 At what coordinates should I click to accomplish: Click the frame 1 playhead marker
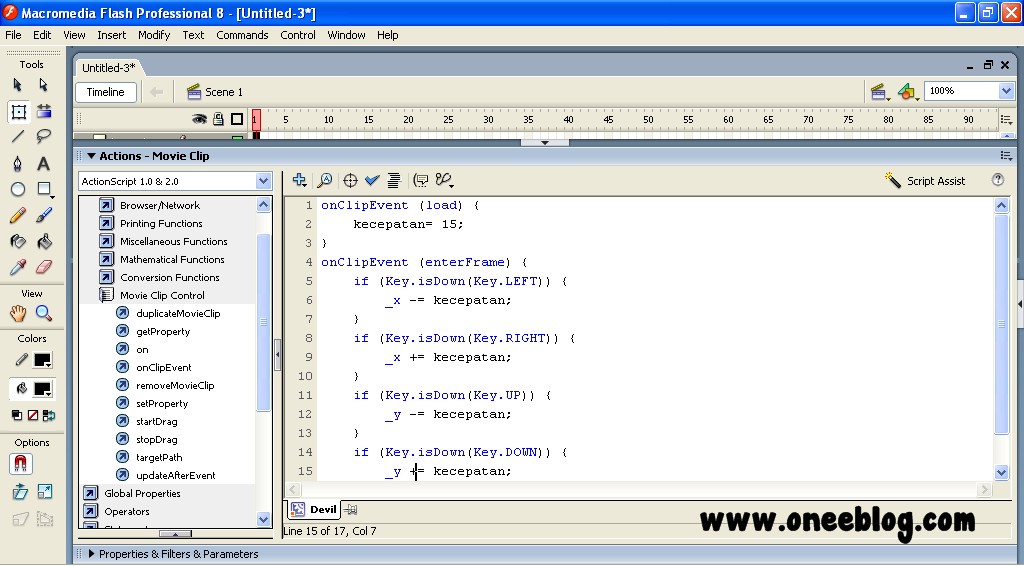tap(256, 119)
